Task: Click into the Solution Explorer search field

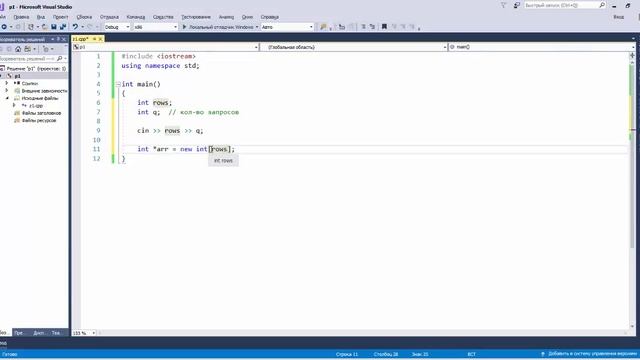Action: click(28, 59)
